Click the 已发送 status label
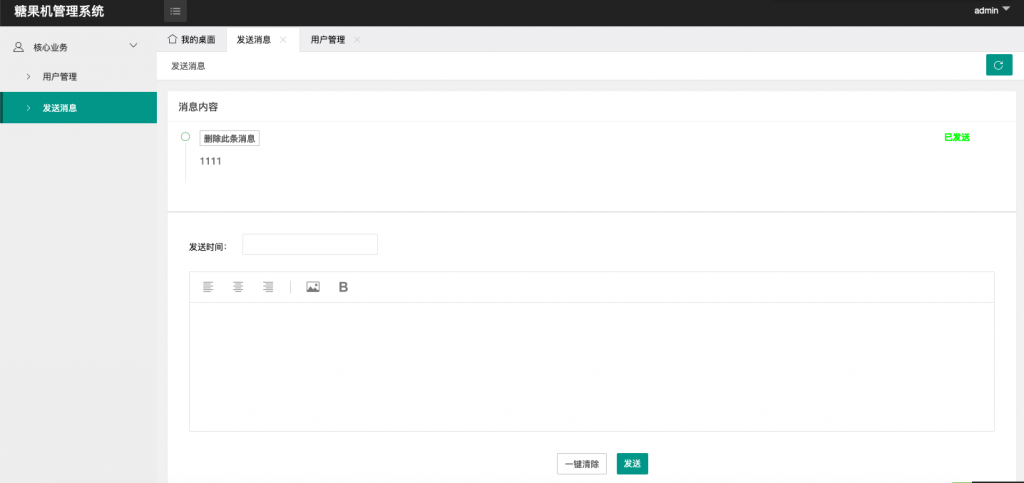The image size is (1024, 483). pyautogui.click(x=957, y=138)
